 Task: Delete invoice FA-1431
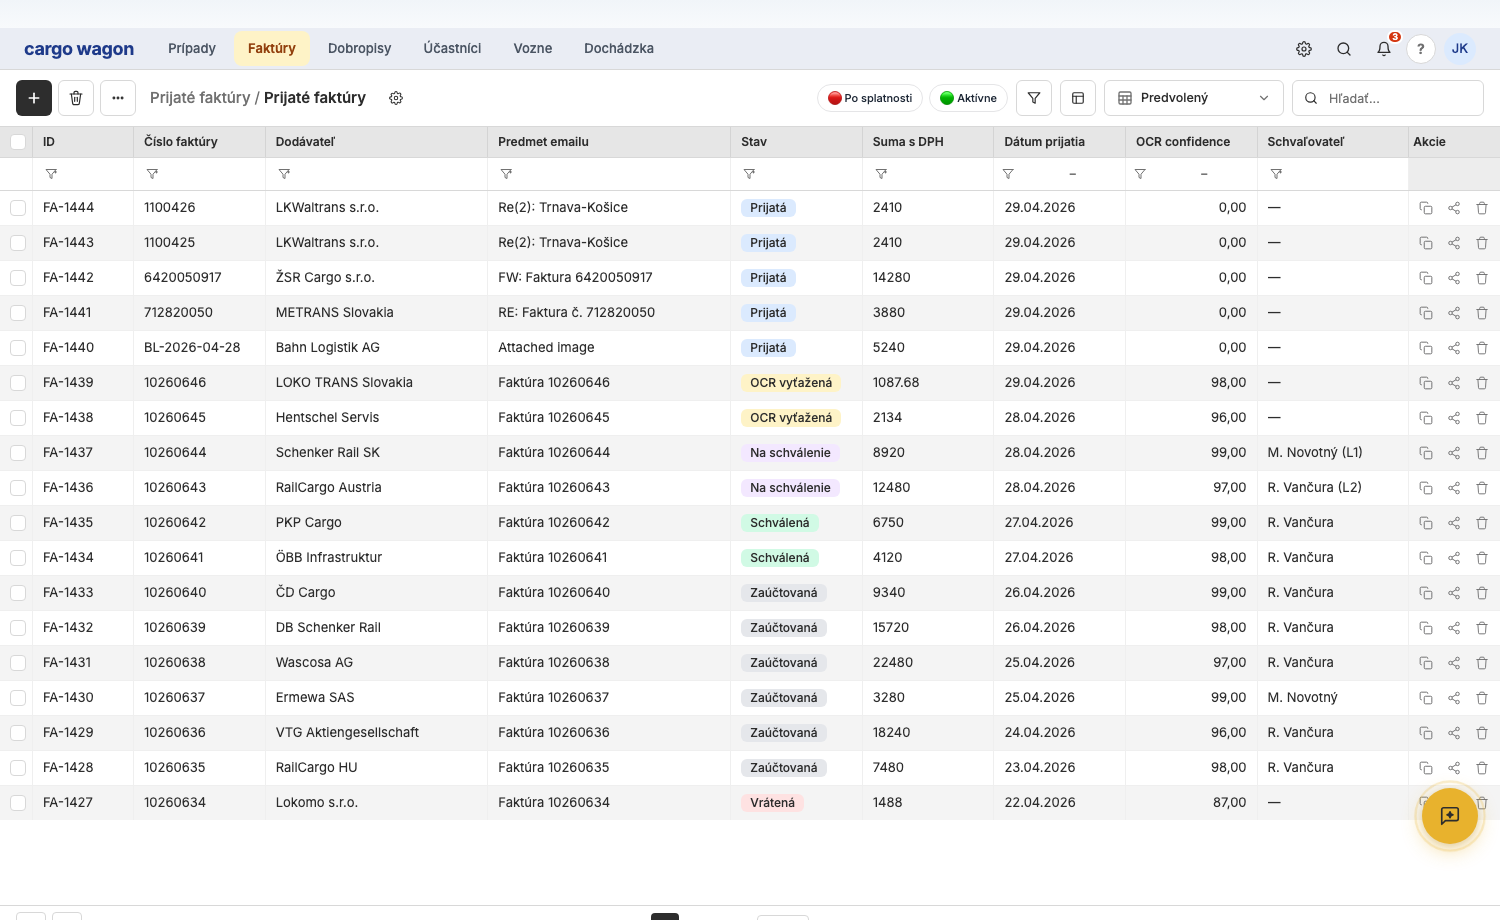[x=1482, y=663]
